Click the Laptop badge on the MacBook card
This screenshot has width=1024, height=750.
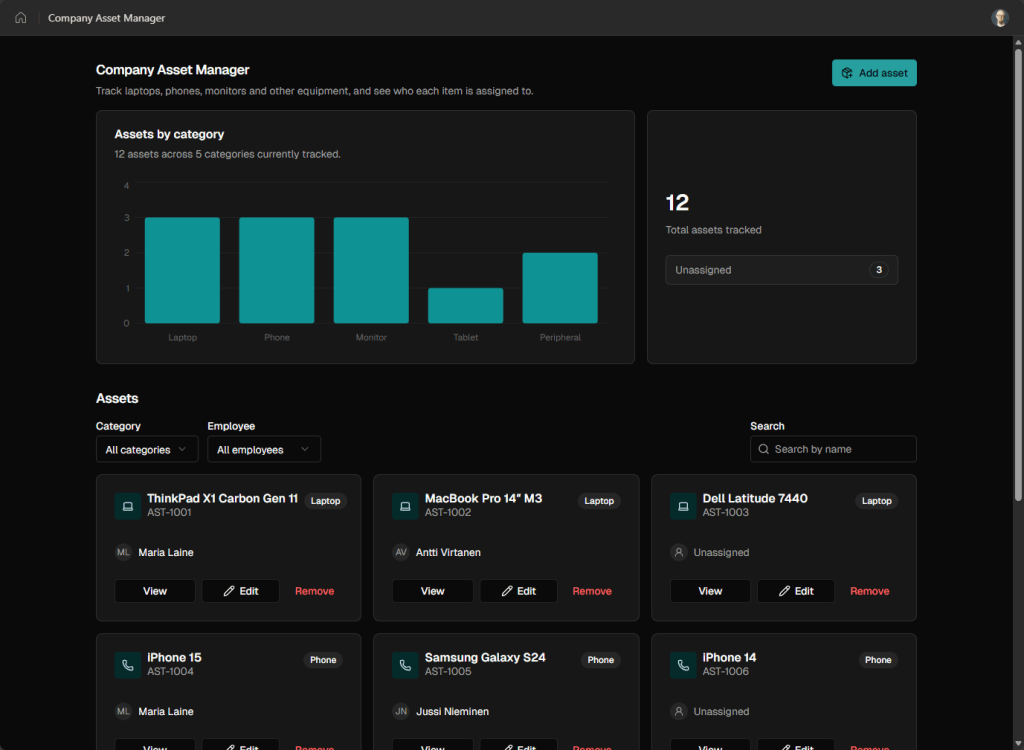599,500
